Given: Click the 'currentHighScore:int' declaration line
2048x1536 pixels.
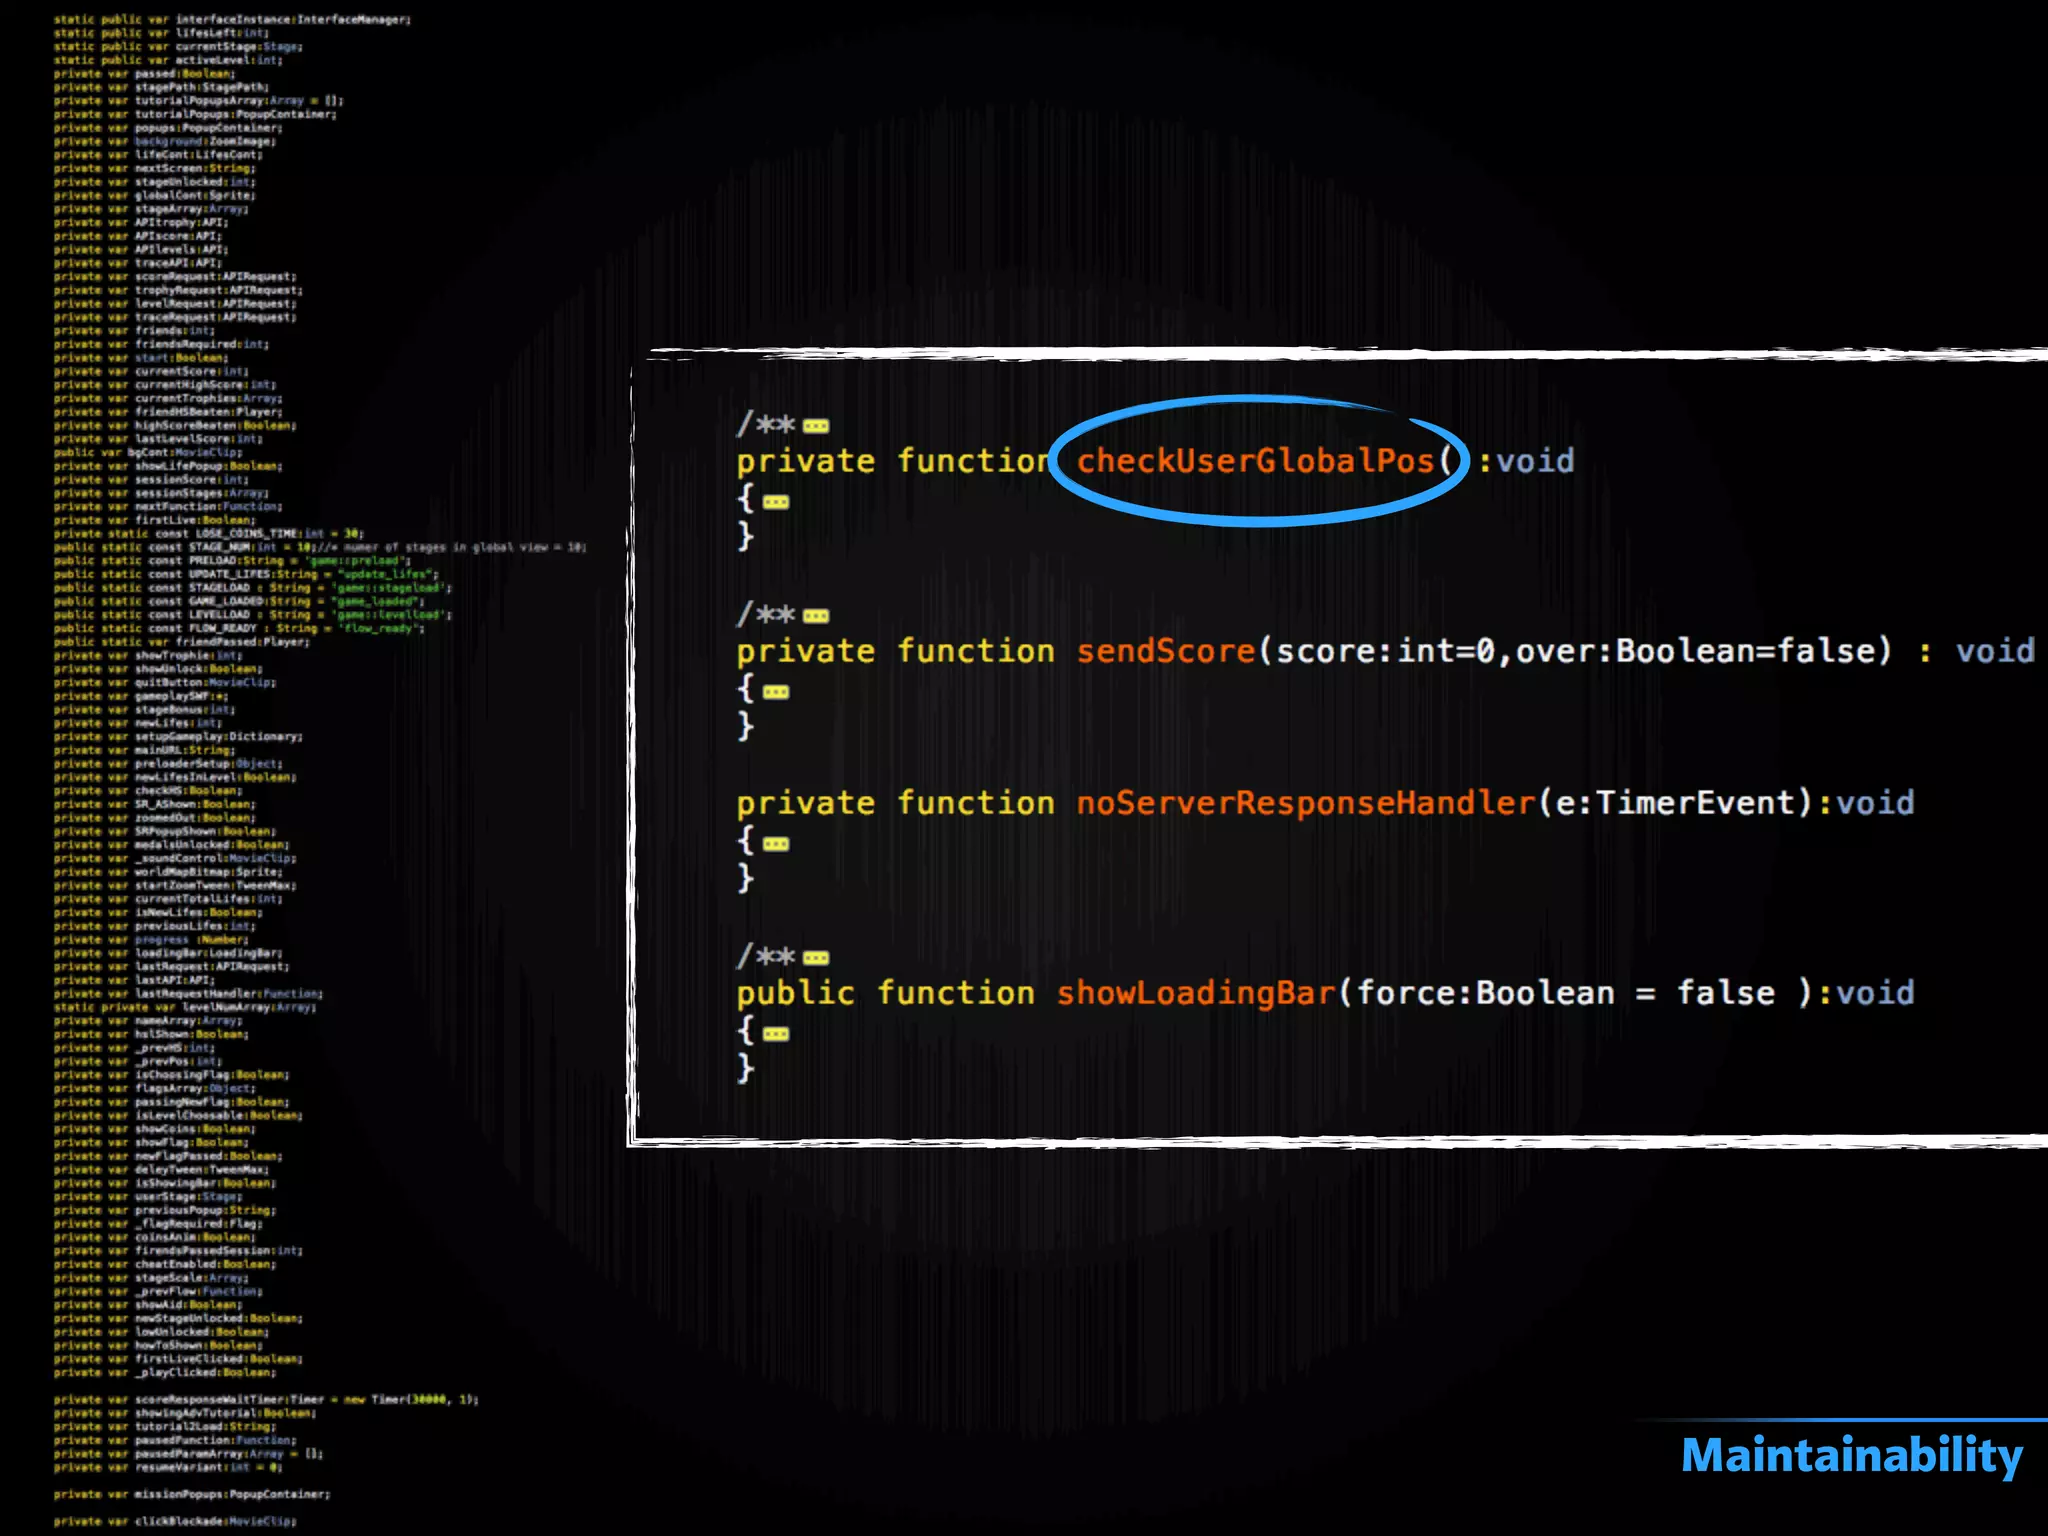Looking at the screenshot, I should (165, 384).
